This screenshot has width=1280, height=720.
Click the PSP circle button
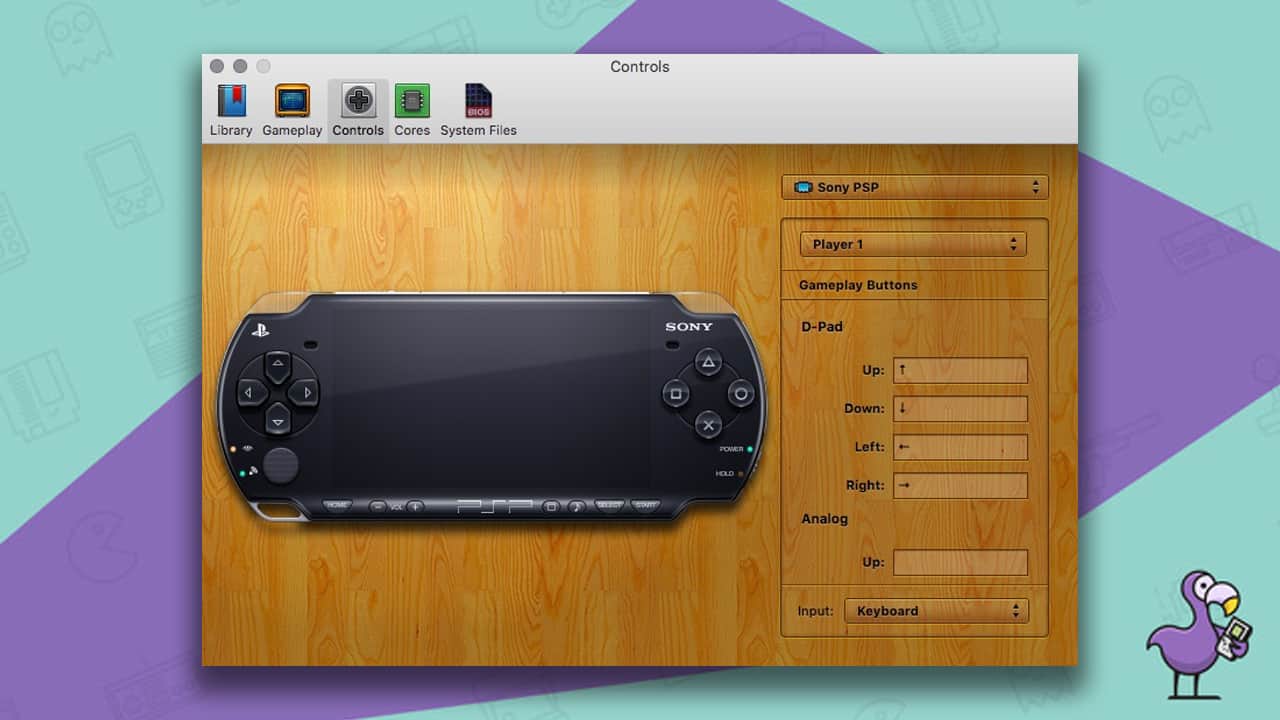pos(740,393)
